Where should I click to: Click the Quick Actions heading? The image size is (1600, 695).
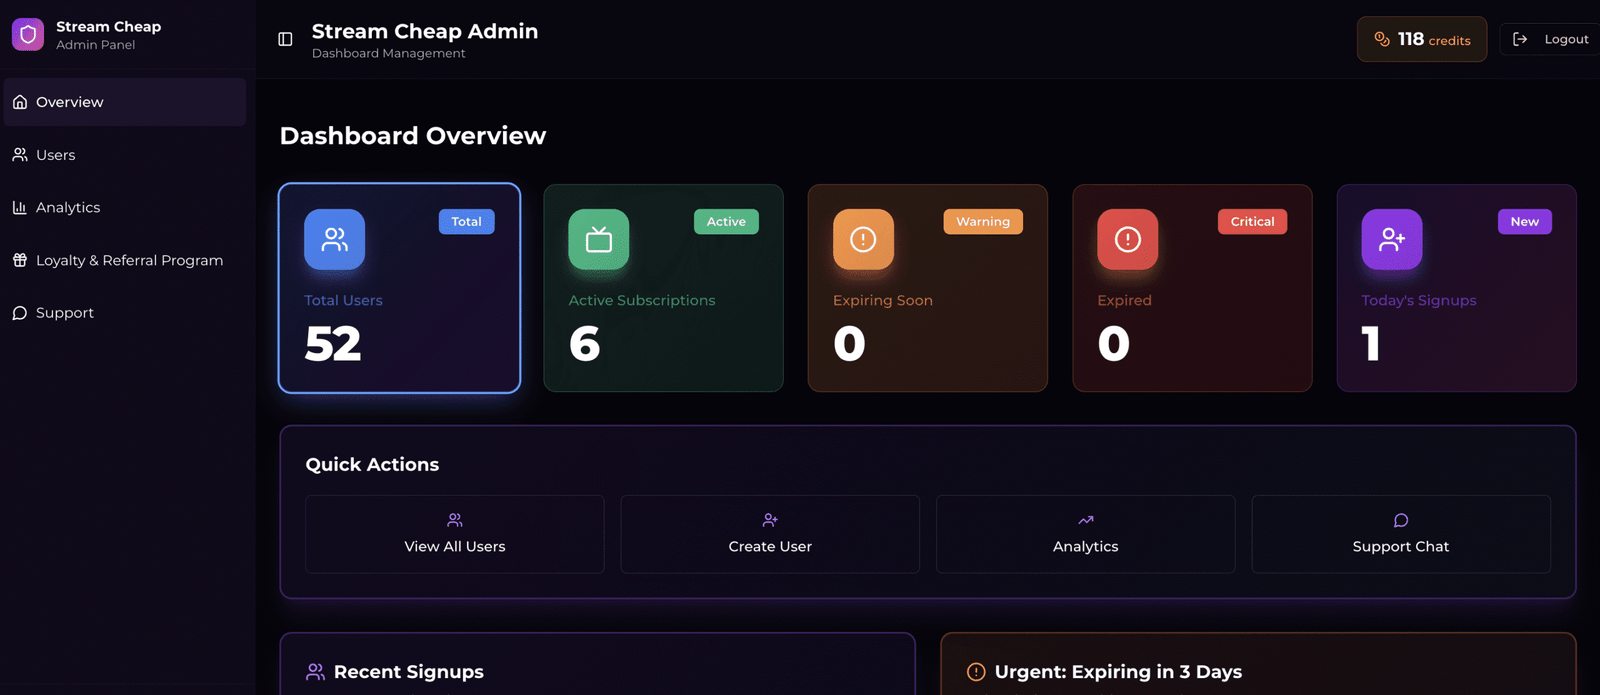coord(372,465)
